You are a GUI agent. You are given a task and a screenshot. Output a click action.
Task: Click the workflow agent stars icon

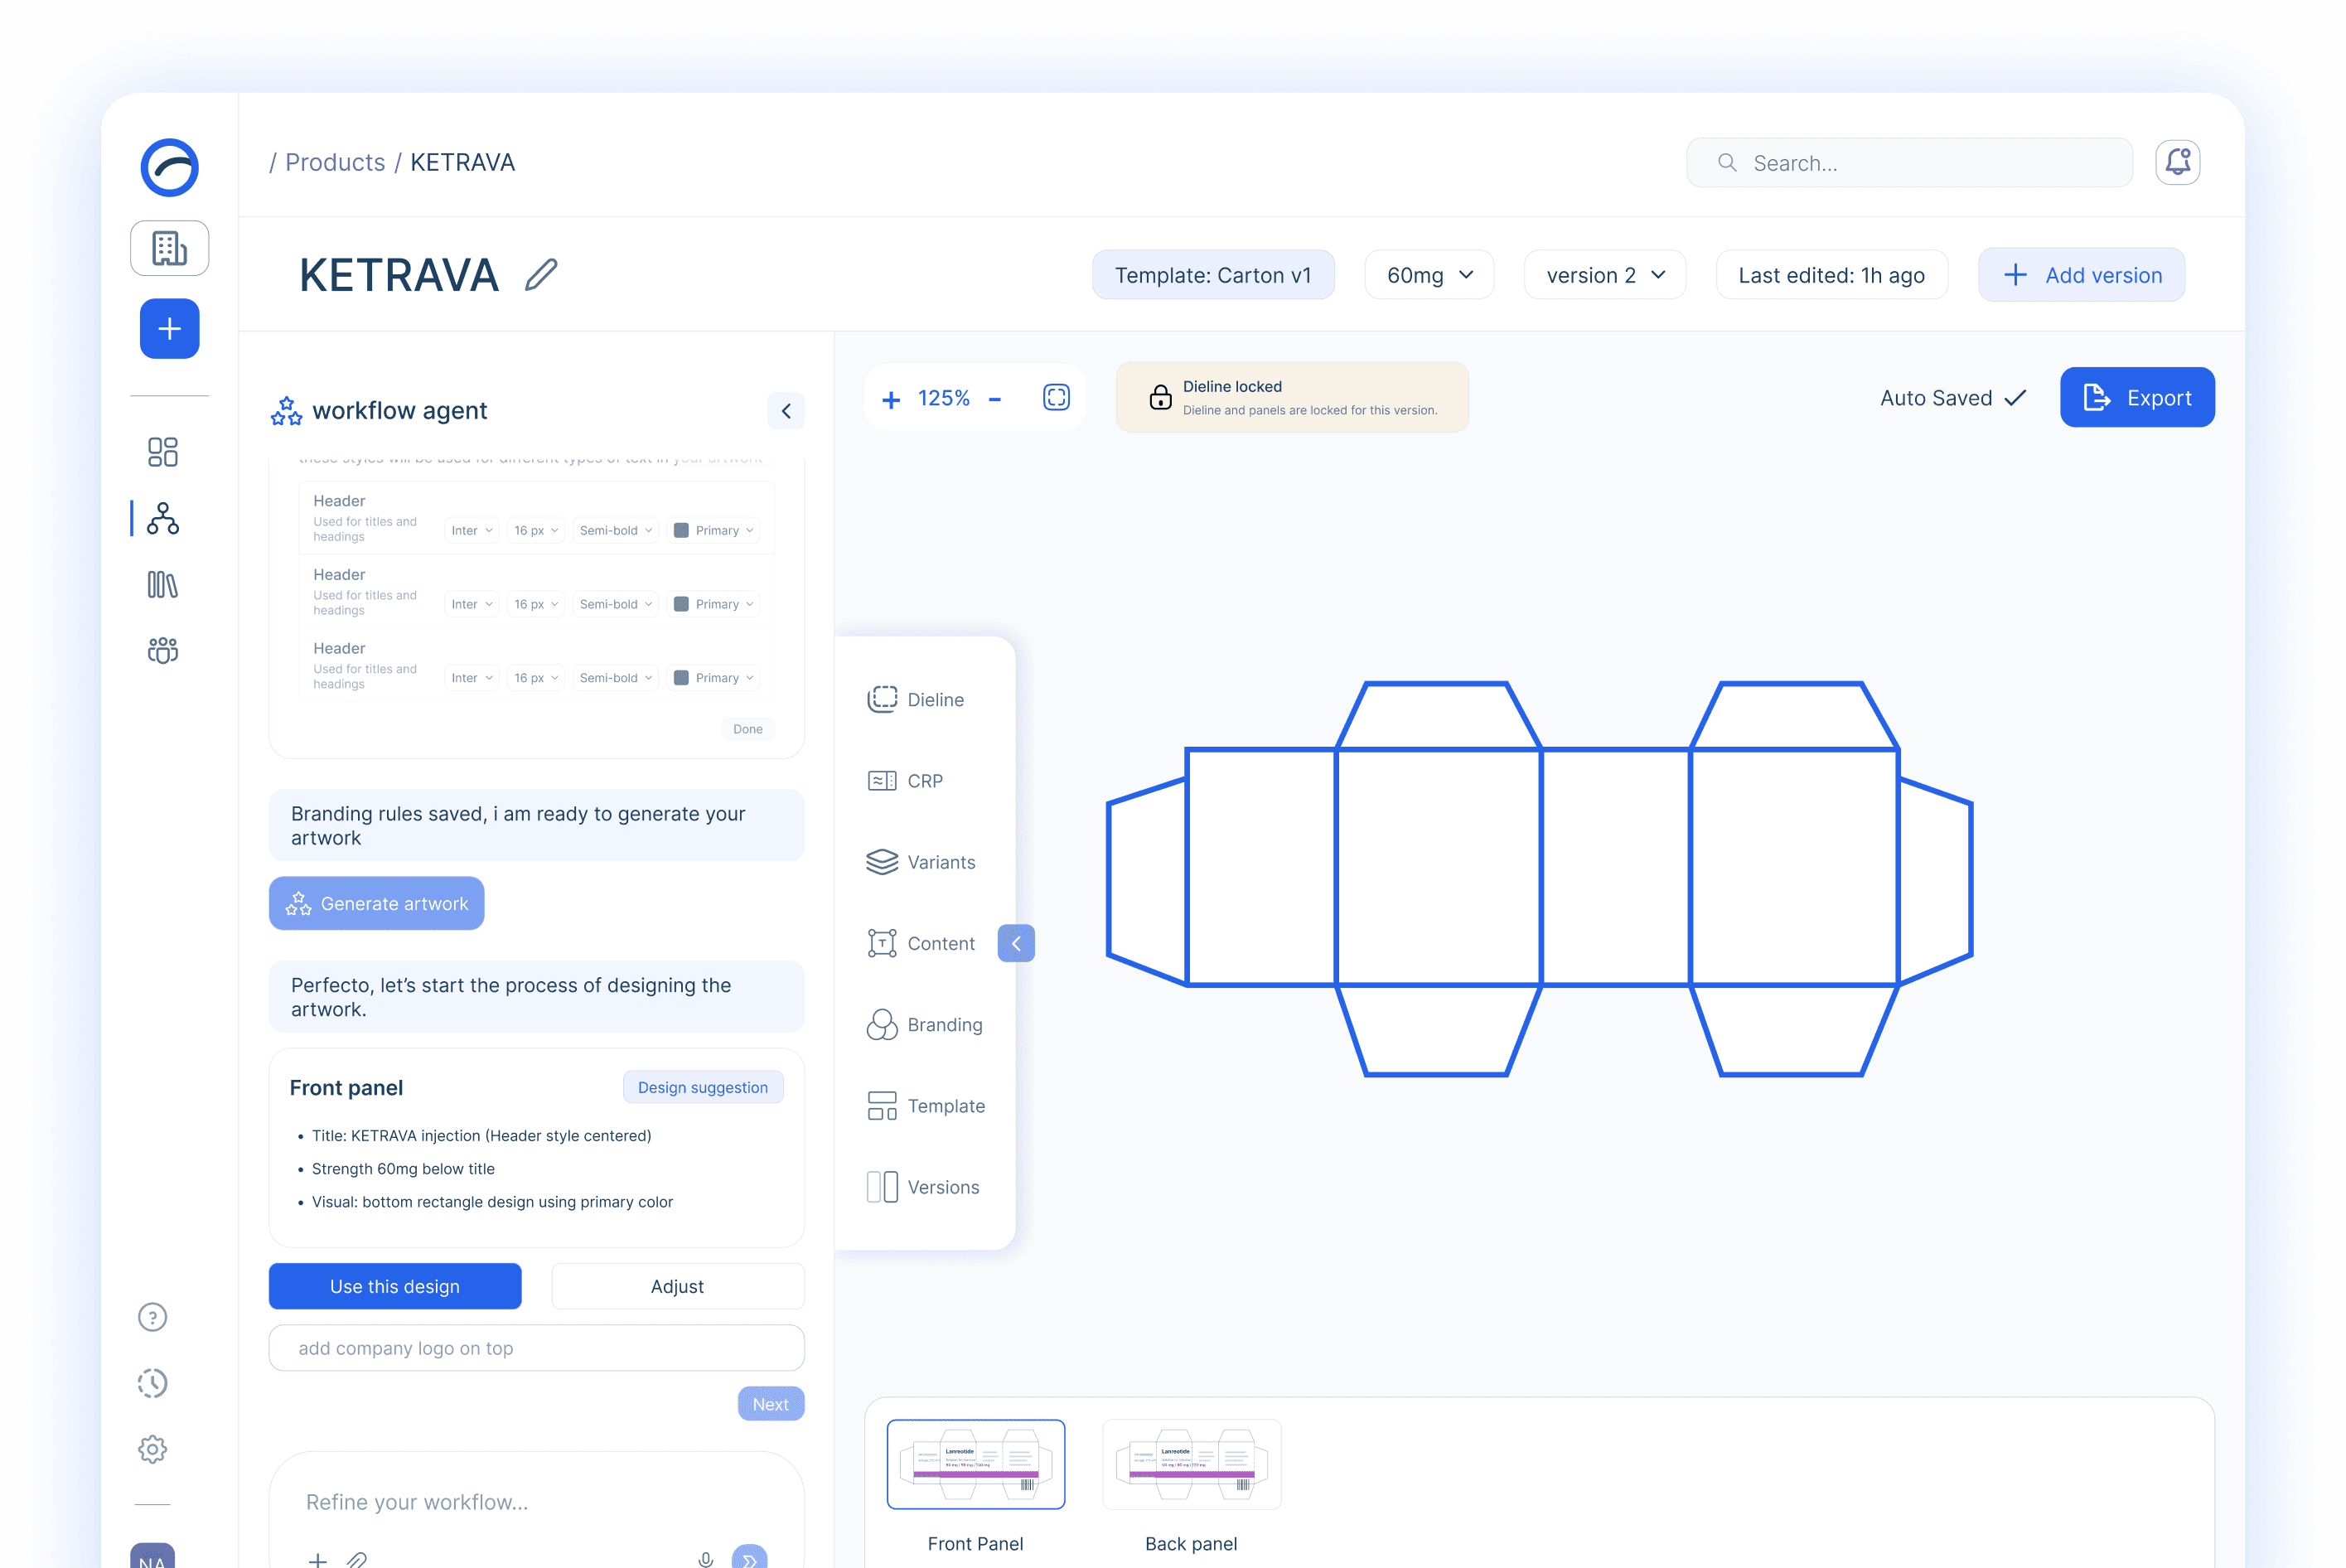pyautogui.click(x=286, y=411)
